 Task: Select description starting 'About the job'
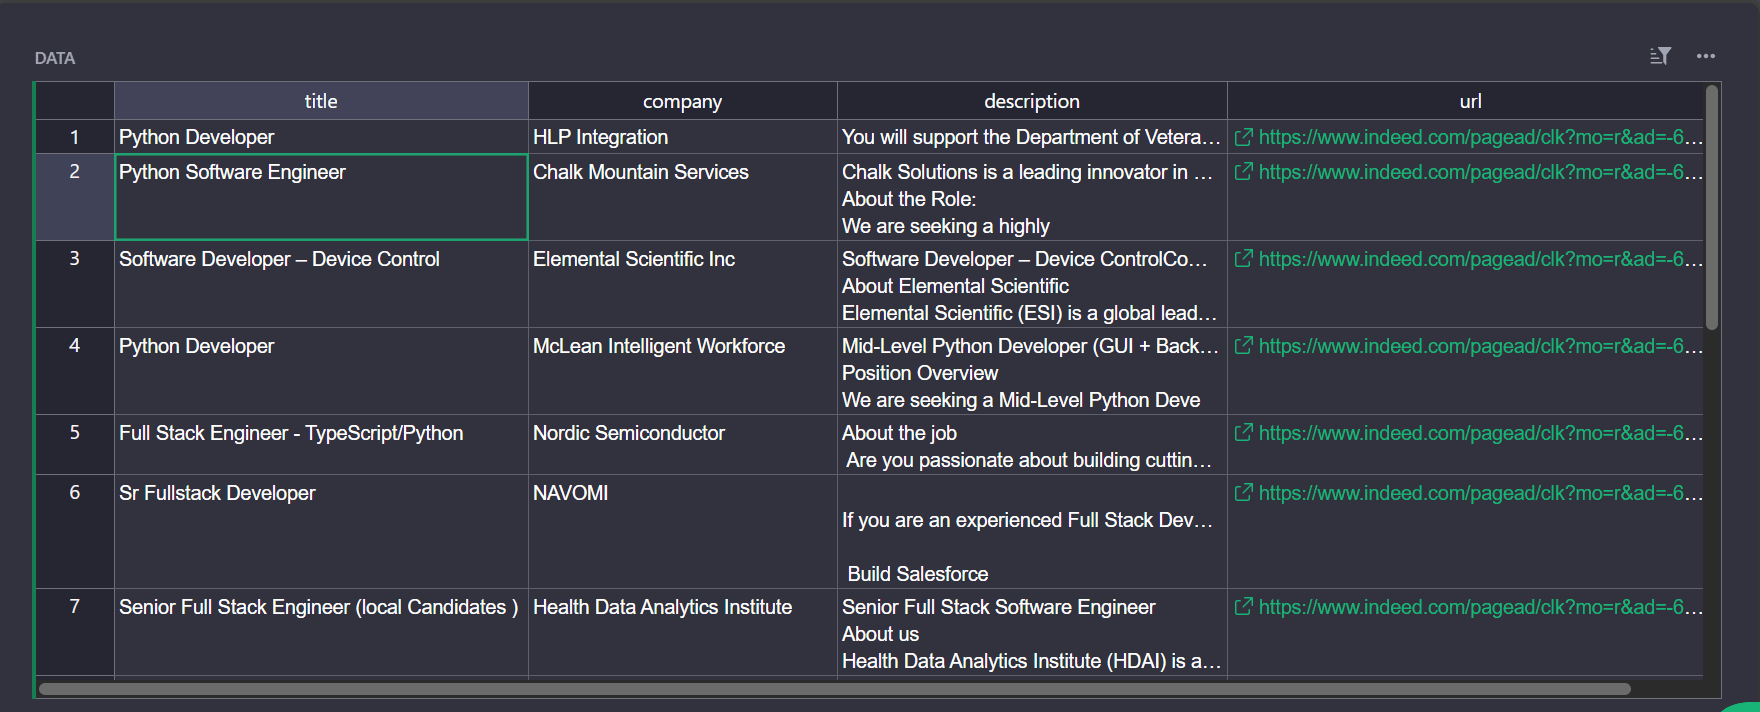[1032, 444]
